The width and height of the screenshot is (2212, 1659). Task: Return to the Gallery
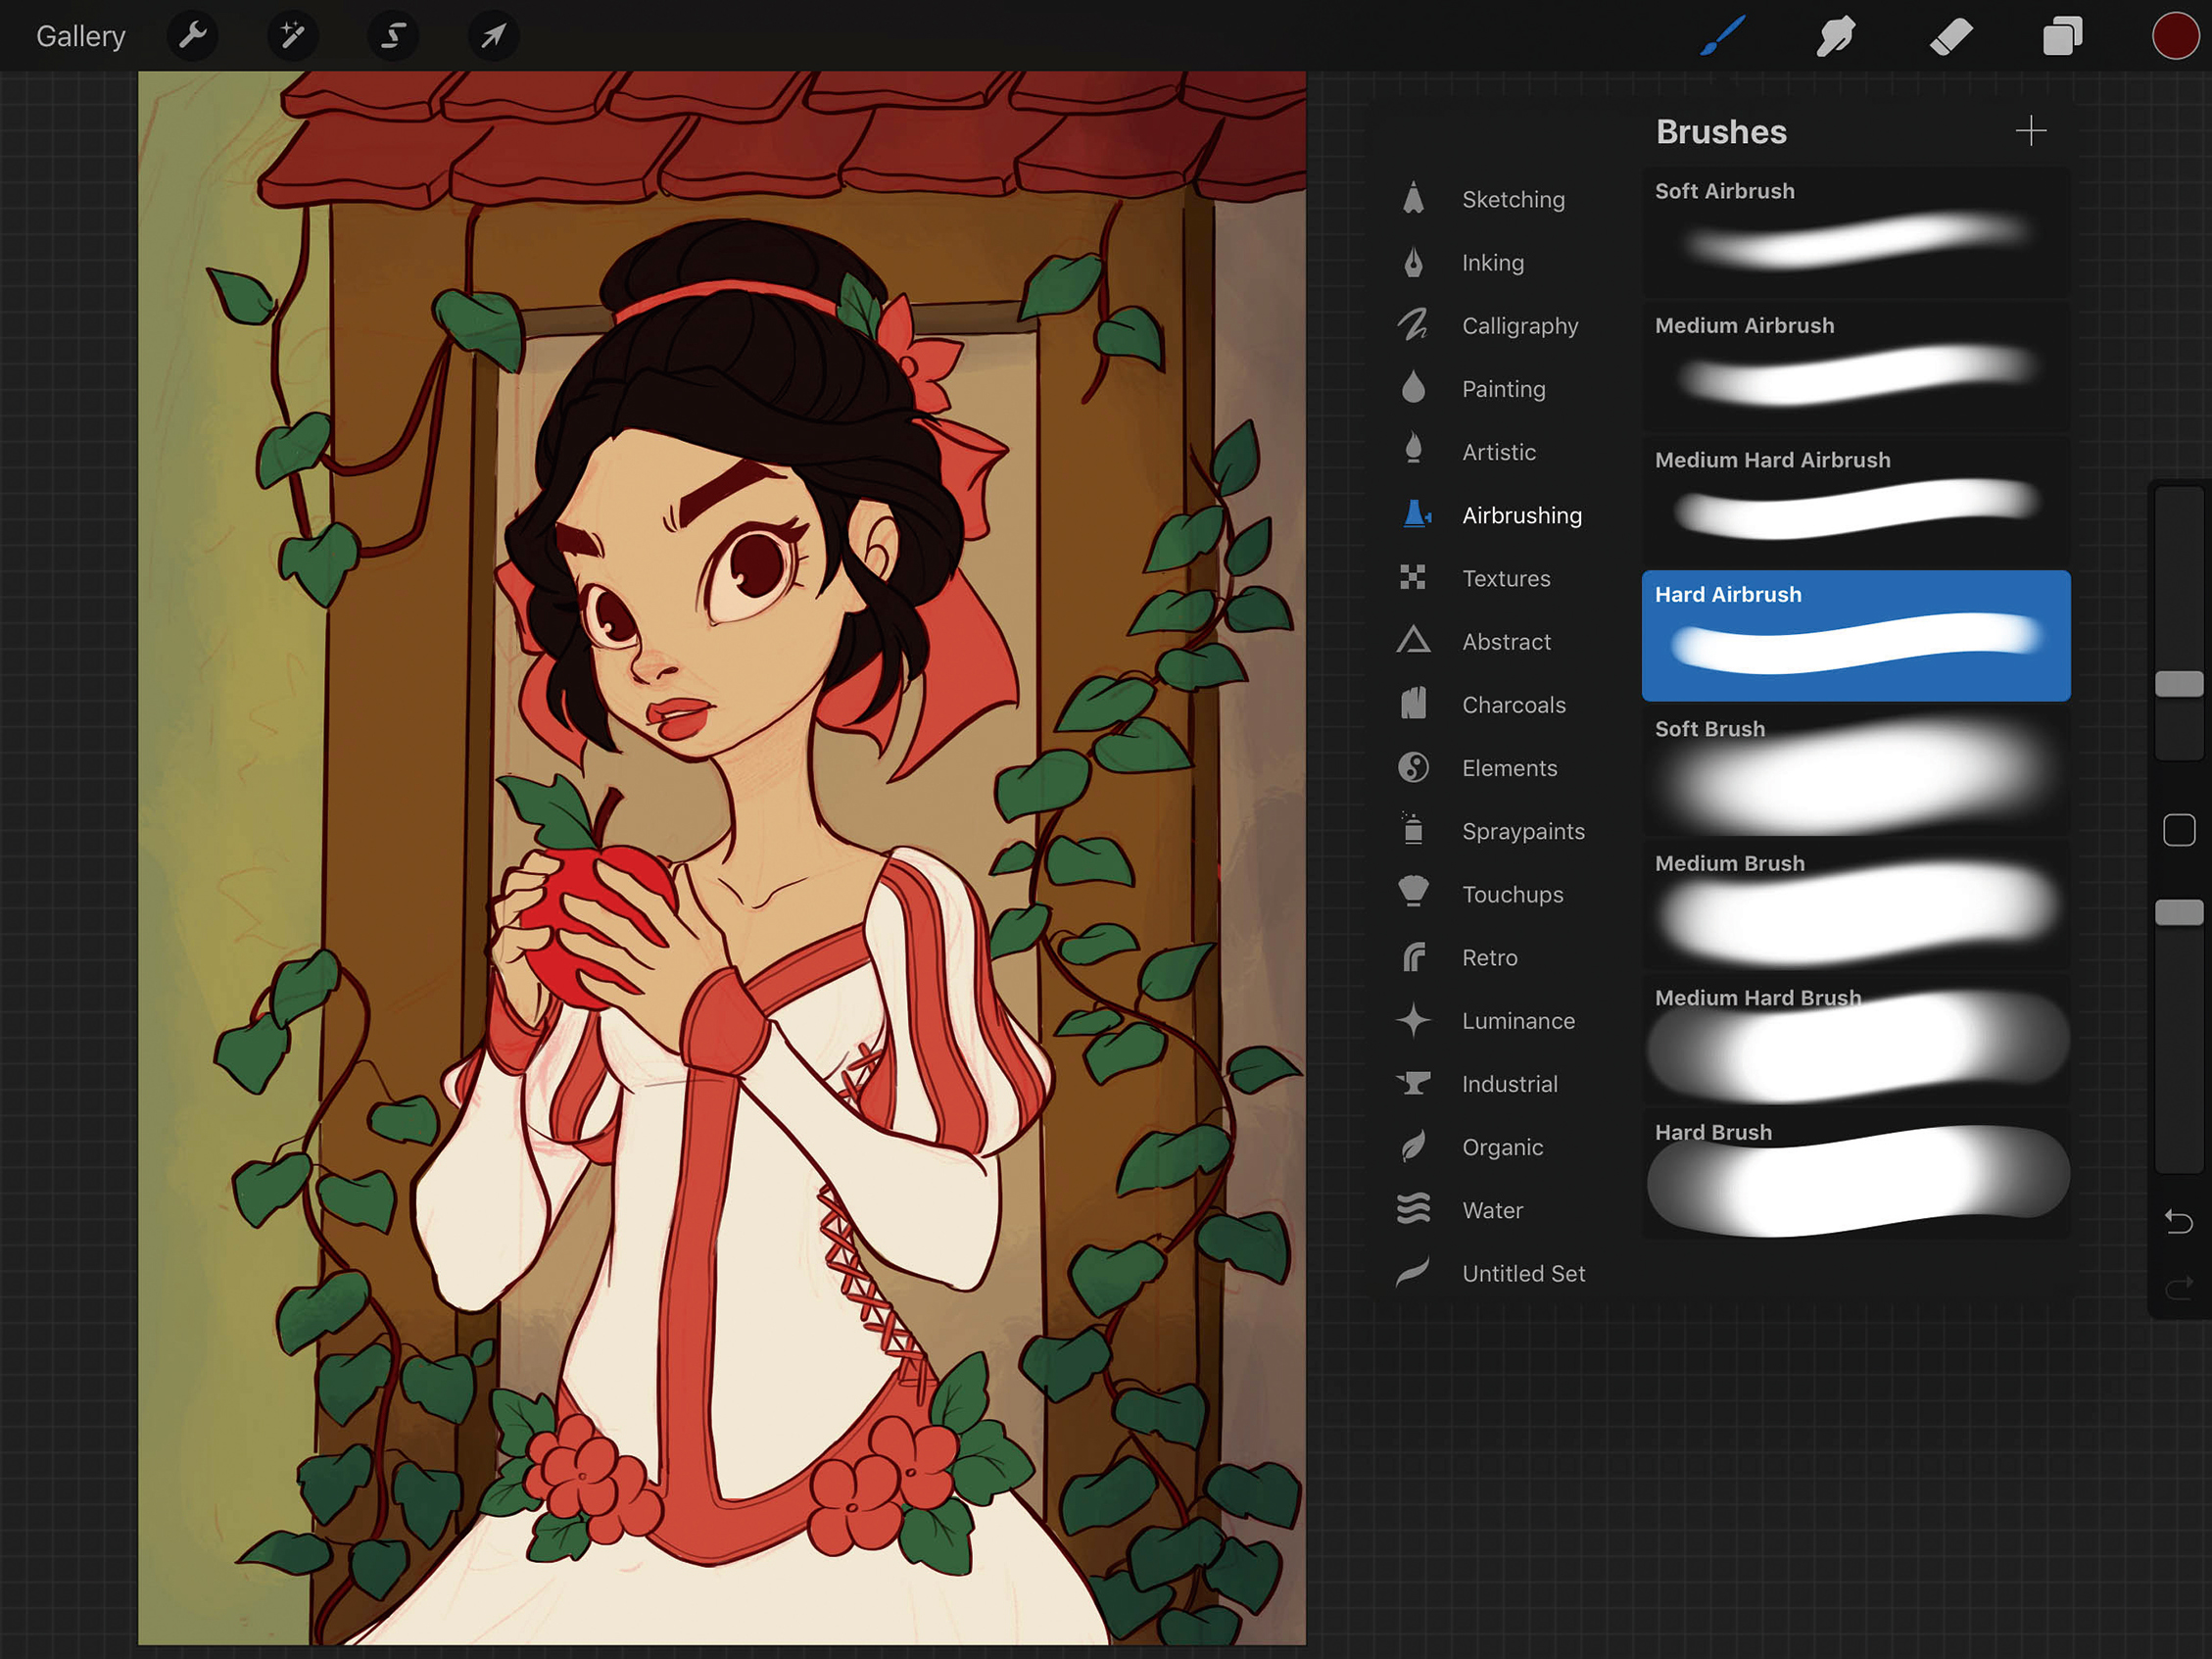coord(81,37)
